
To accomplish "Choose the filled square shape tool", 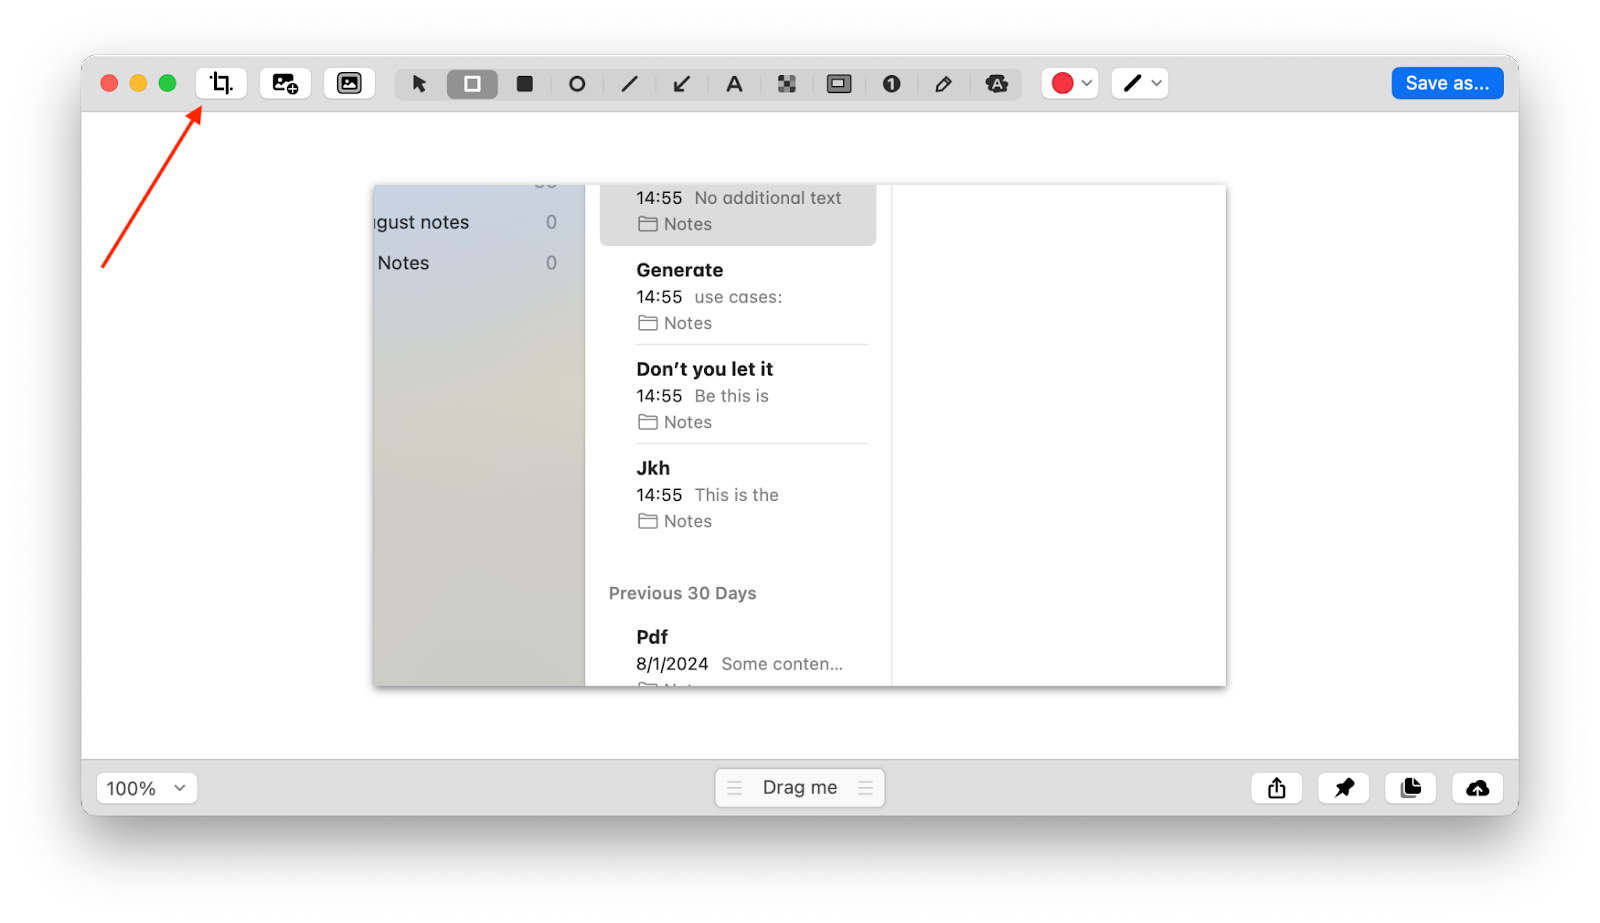I will pyautogui.click(x=524, y=84).
